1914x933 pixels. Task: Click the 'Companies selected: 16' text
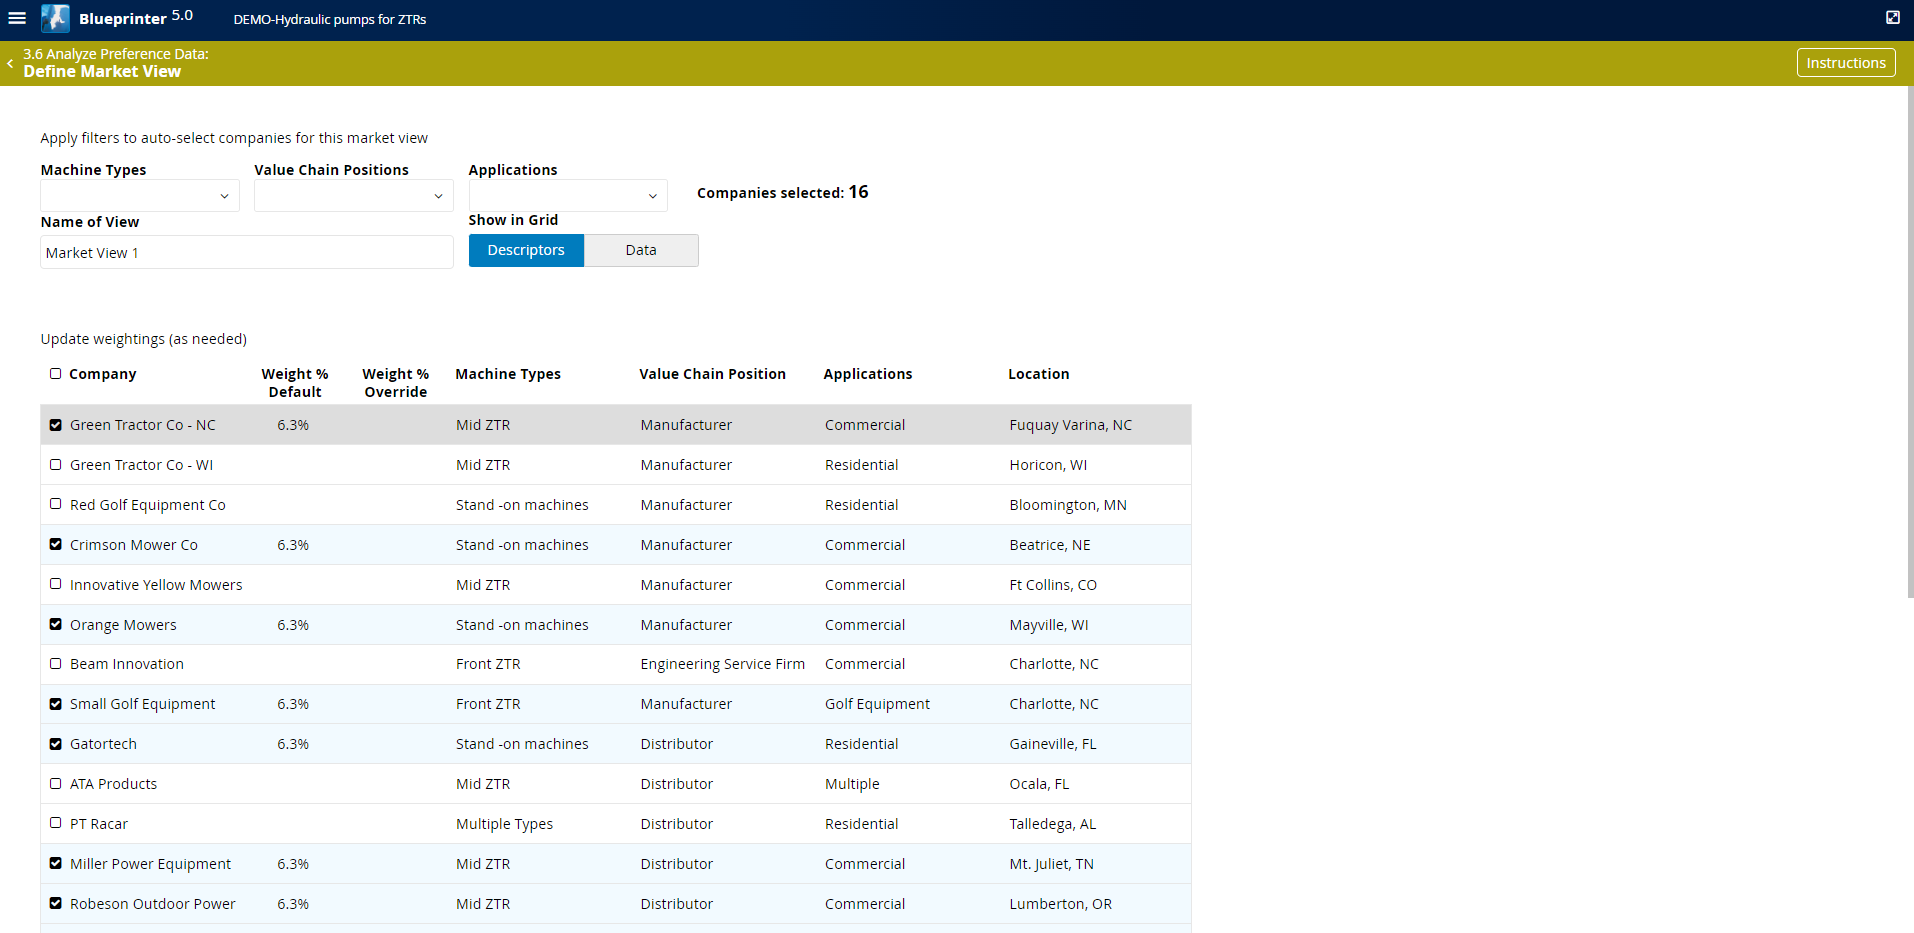coord(782,192)
